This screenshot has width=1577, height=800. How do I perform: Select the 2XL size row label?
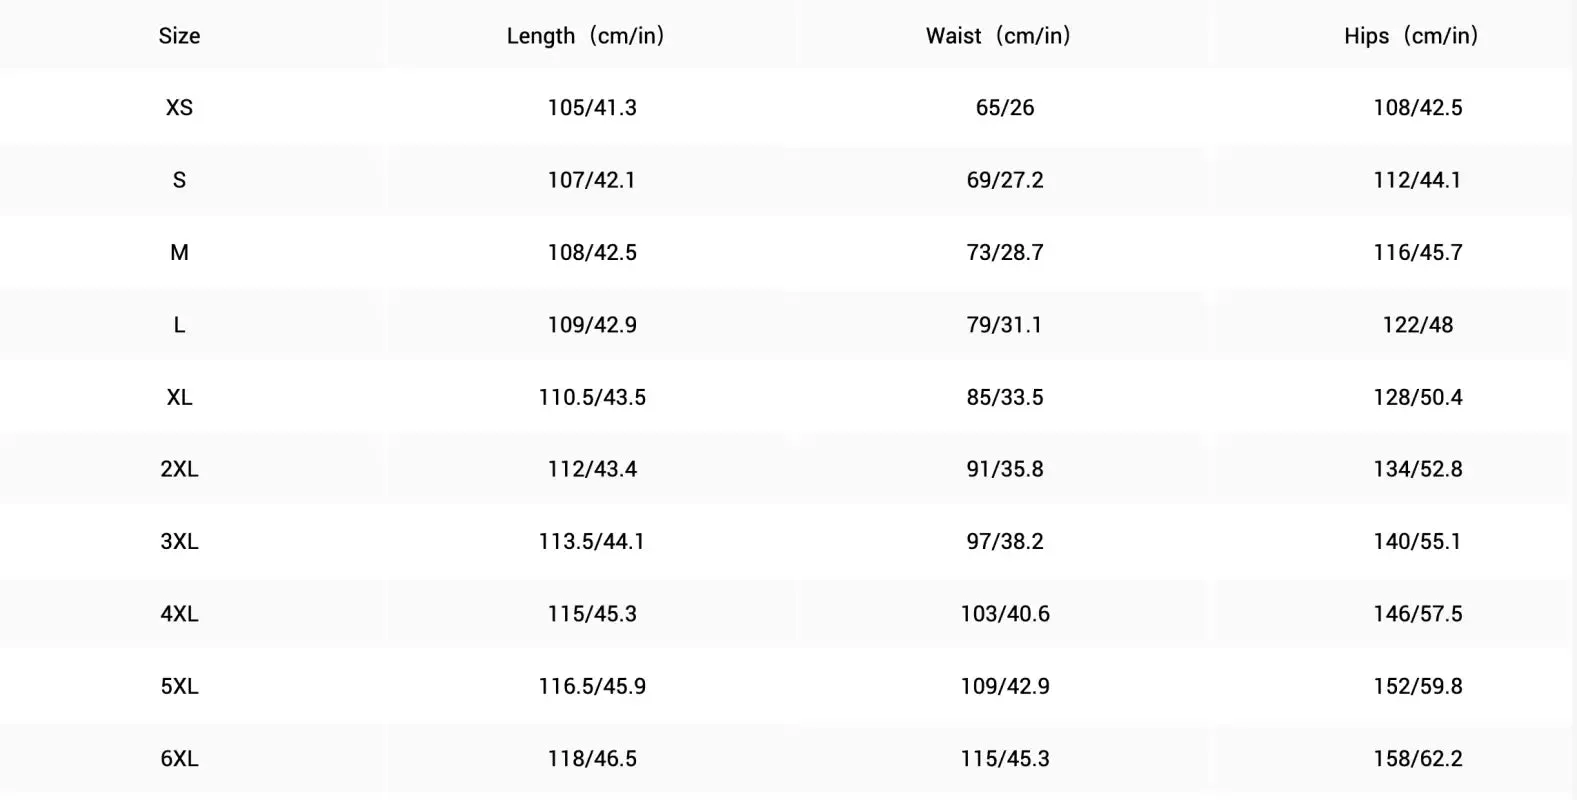pos(179,469)
